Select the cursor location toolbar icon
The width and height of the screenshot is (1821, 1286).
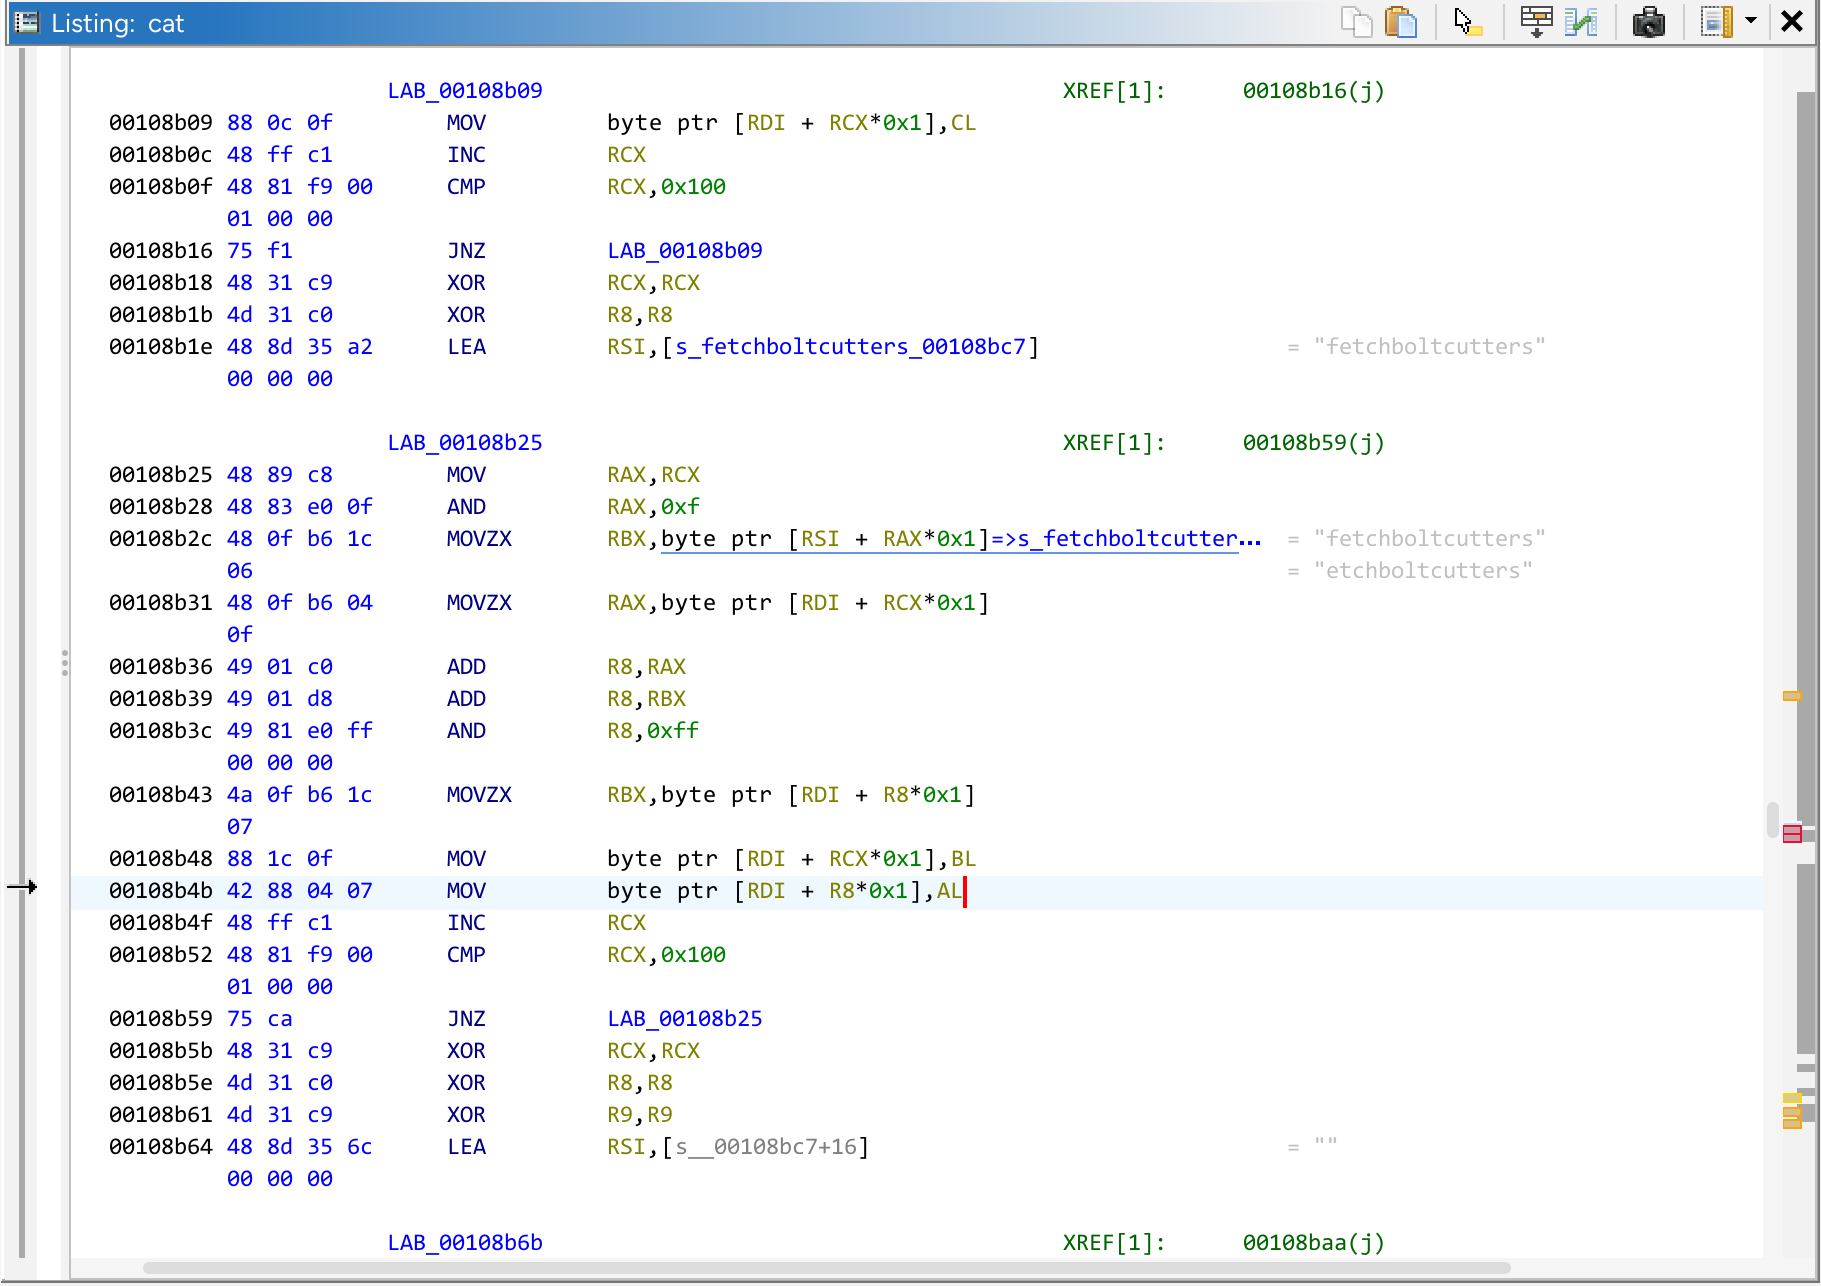1467,21
